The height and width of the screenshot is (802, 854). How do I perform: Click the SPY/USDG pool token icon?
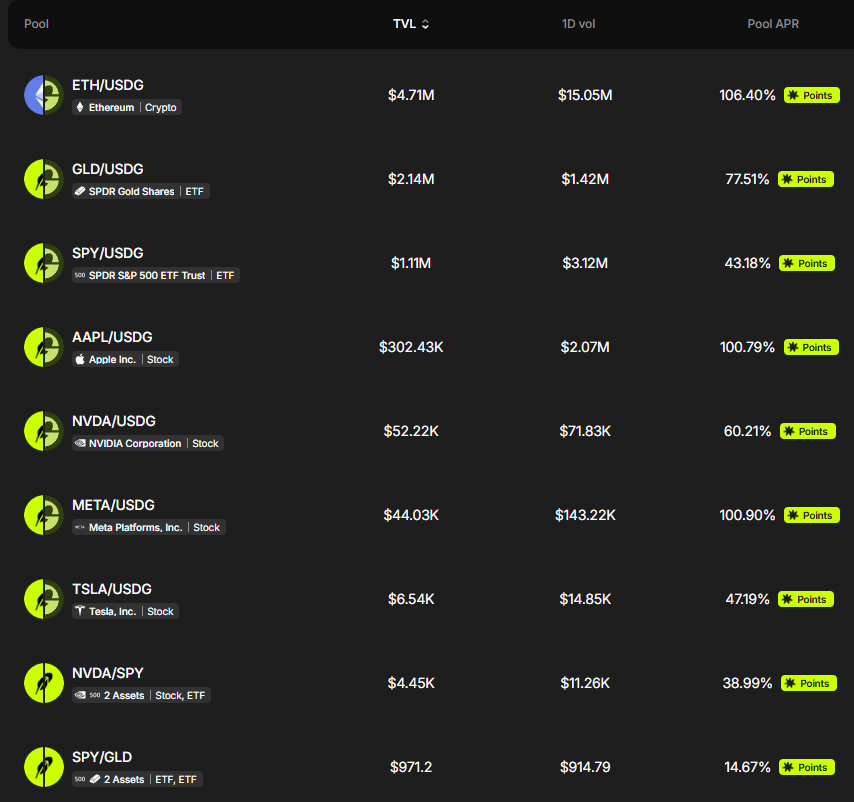click(44, 263)
